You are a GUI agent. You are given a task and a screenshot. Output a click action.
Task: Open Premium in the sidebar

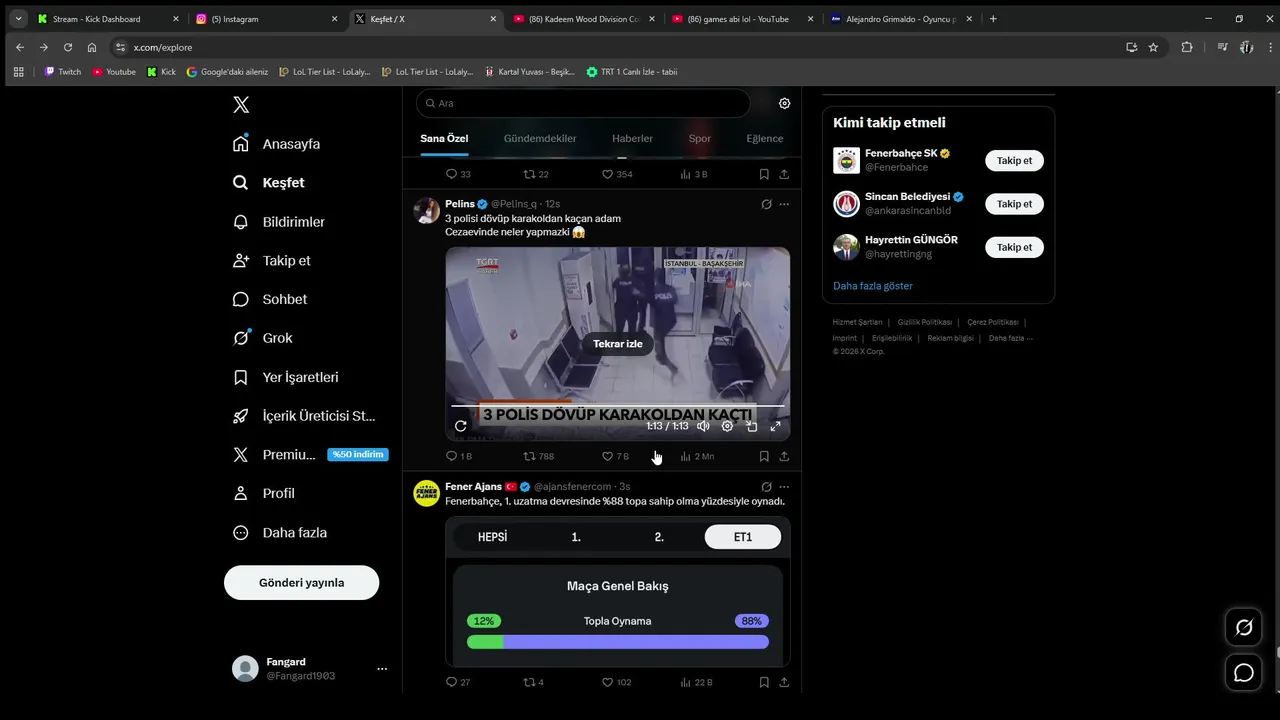[309, 455]
